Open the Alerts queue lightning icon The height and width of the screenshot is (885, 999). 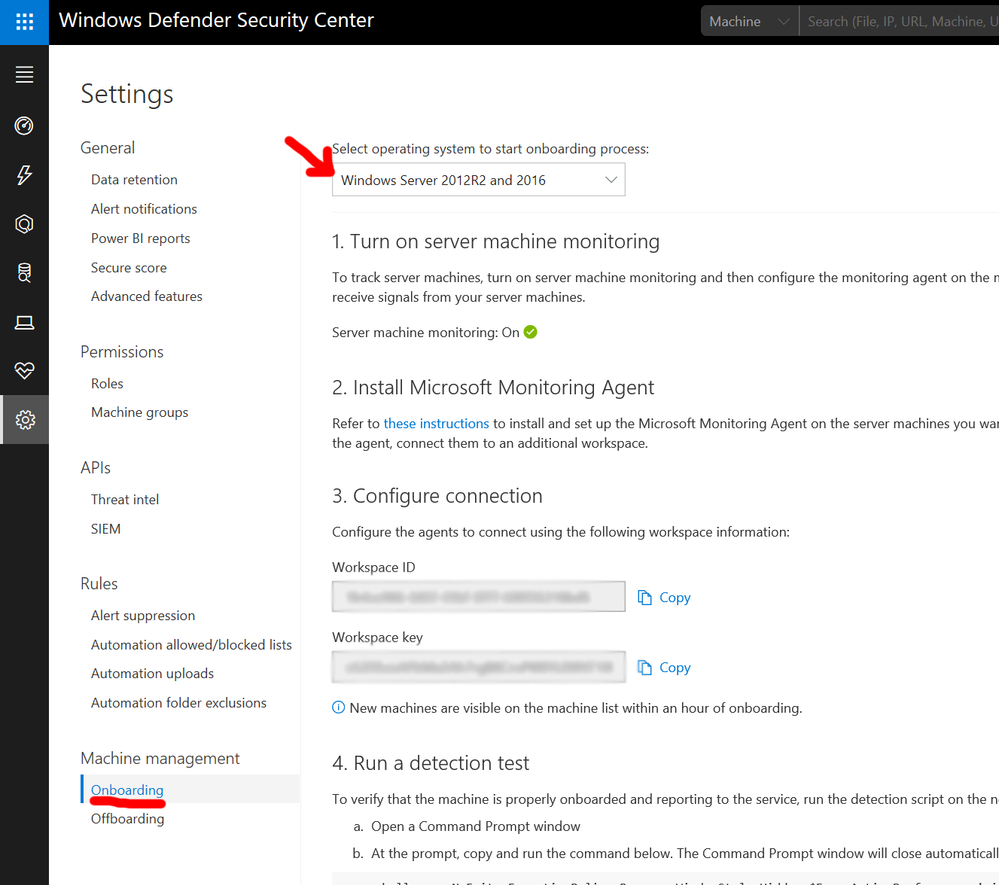click(x=24, y=175)
